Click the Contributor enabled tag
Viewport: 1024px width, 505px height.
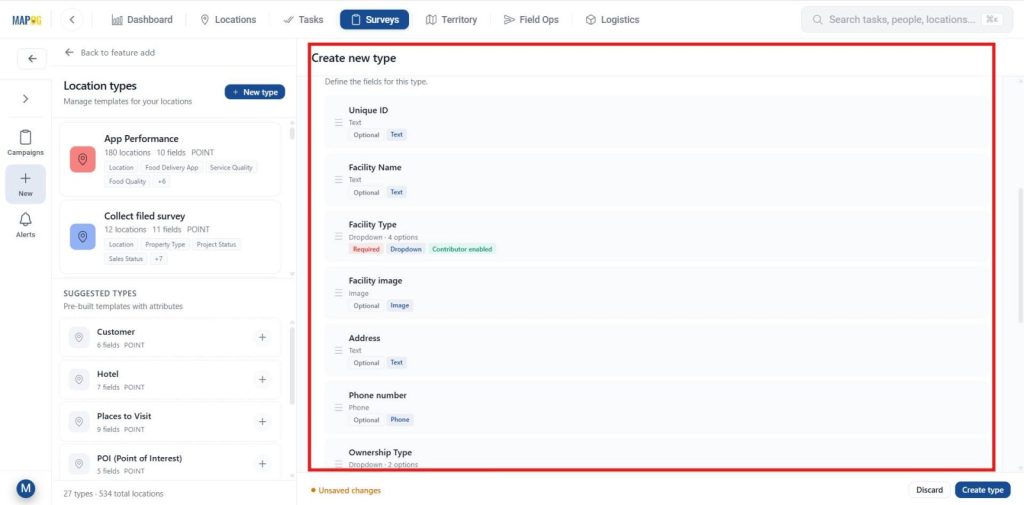(462, 249)
